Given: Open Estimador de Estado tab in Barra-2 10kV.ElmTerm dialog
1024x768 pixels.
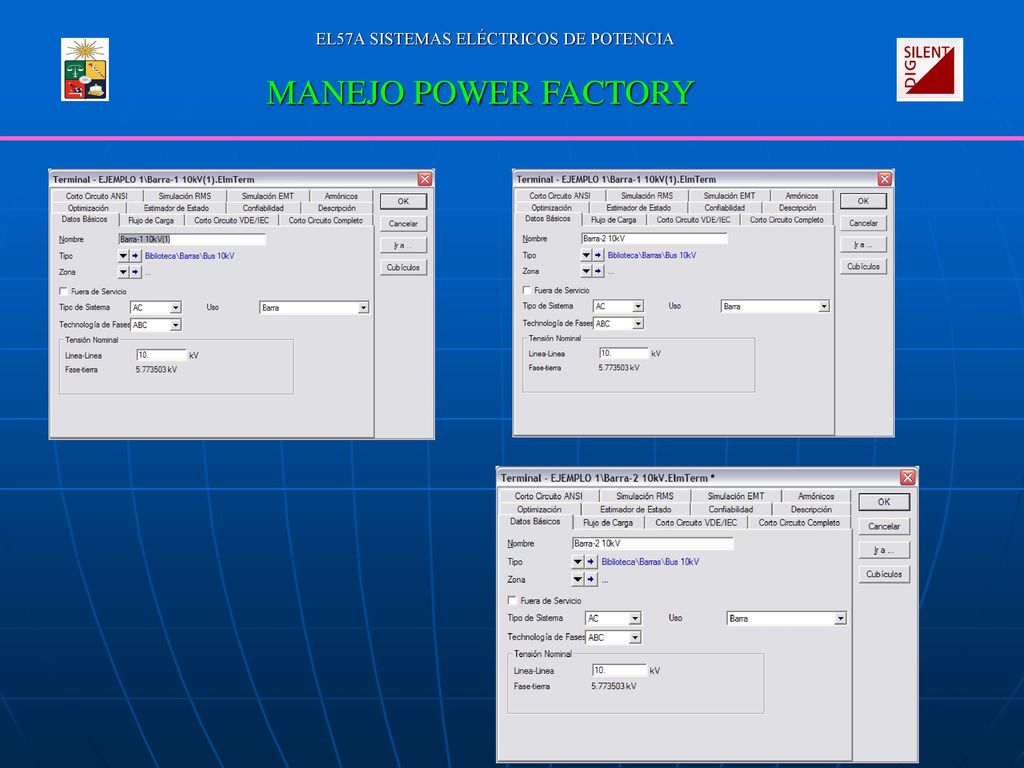Looking at the screenshot, I should coord(635,509).
